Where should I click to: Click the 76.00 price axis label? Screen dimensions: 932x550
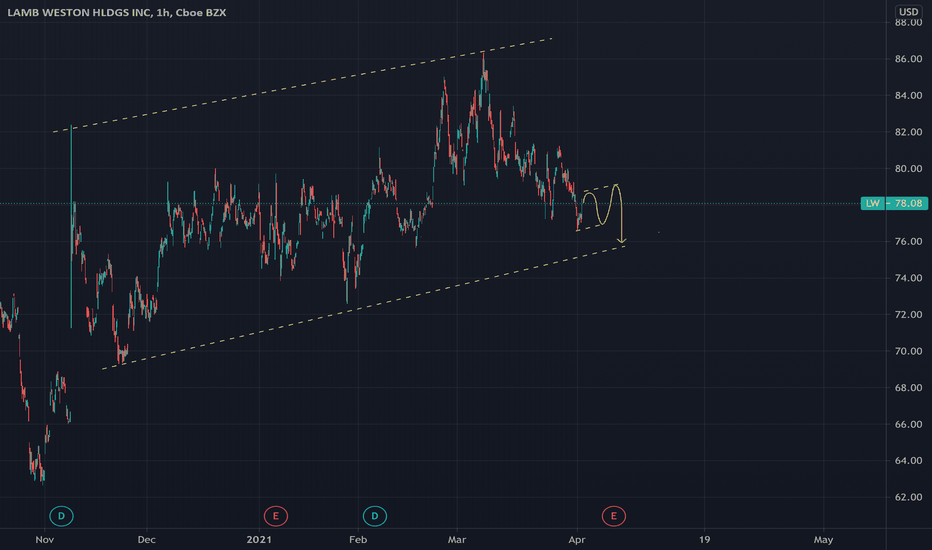click(x=908, y=241)
